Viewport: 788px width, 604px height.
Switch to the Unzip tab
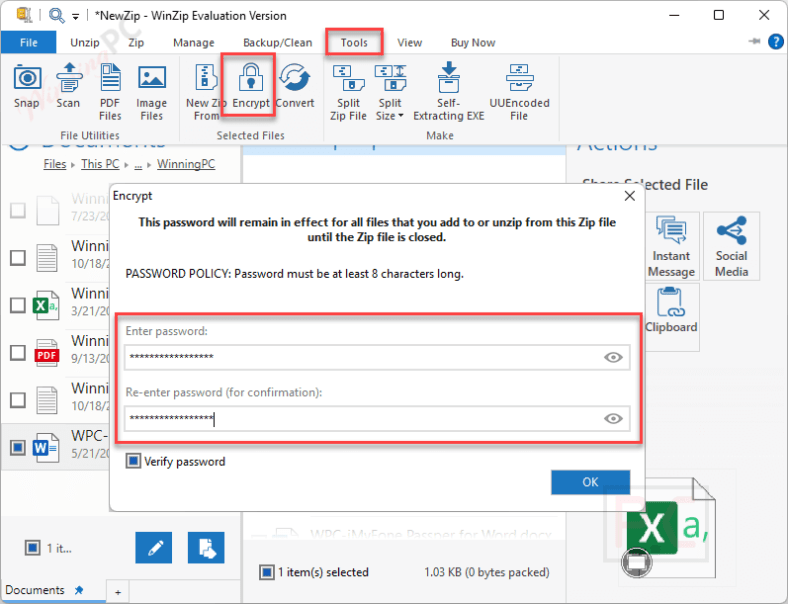point(85,43)
